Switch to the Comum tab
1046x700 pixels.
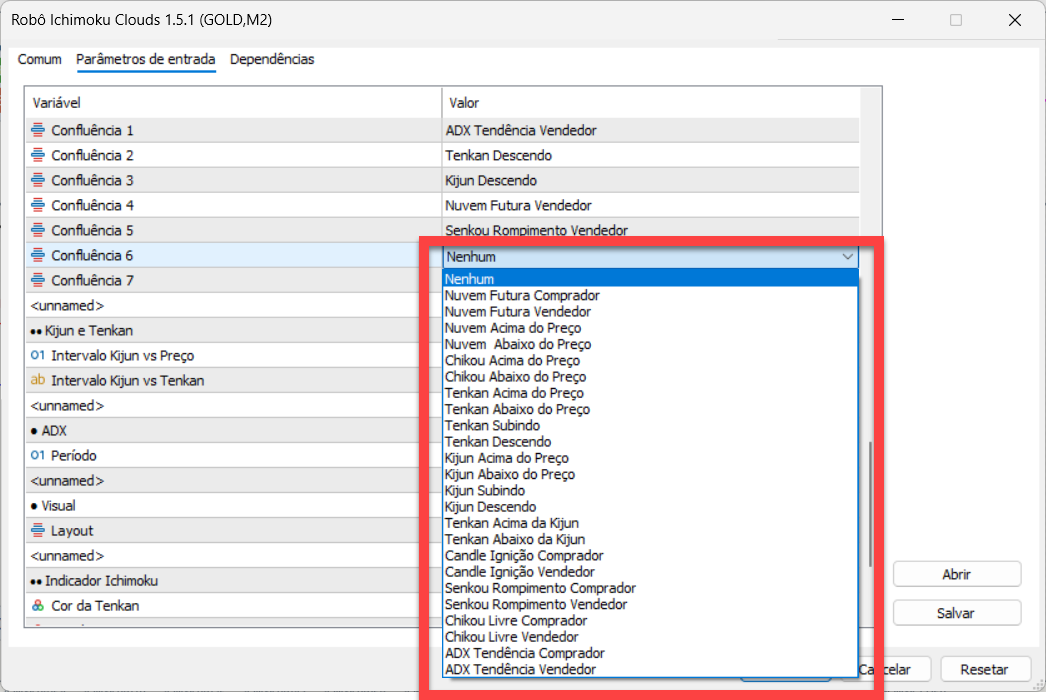click(40, 60)
